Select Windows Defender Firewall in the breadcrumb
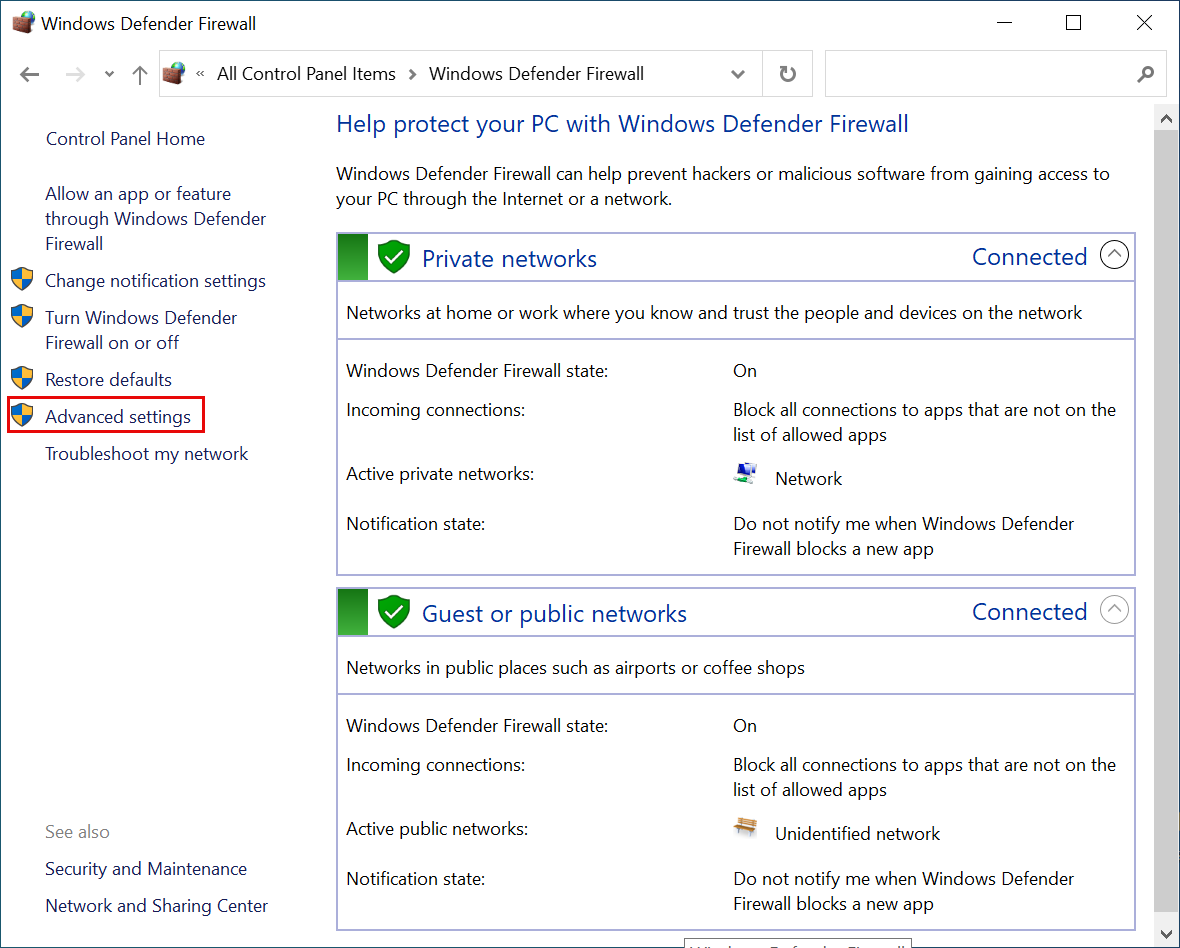The width and height of the screenshot is (1180, 948). pyautogui.click(x=536, y=73)
